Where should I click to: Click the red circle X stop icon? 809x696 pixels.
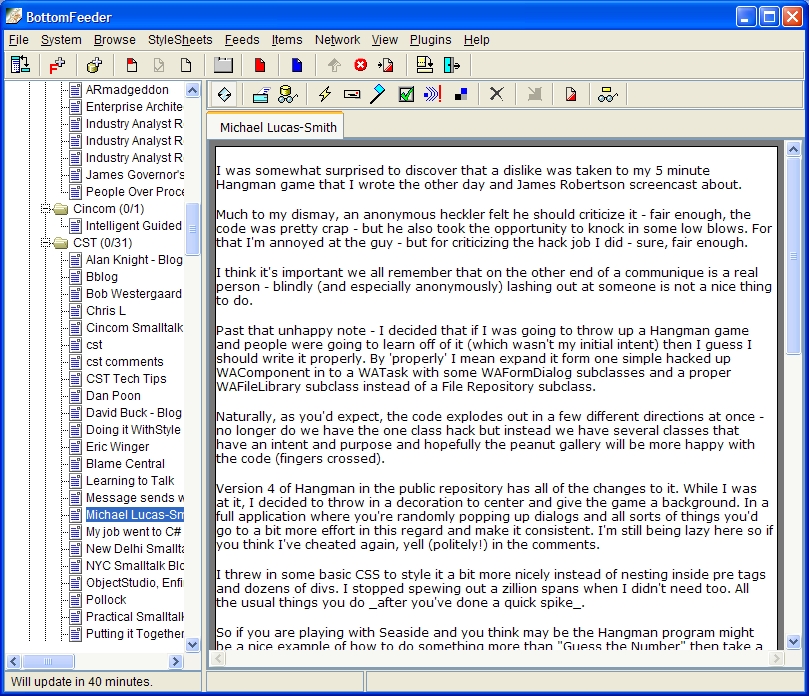tap(361, 64)
